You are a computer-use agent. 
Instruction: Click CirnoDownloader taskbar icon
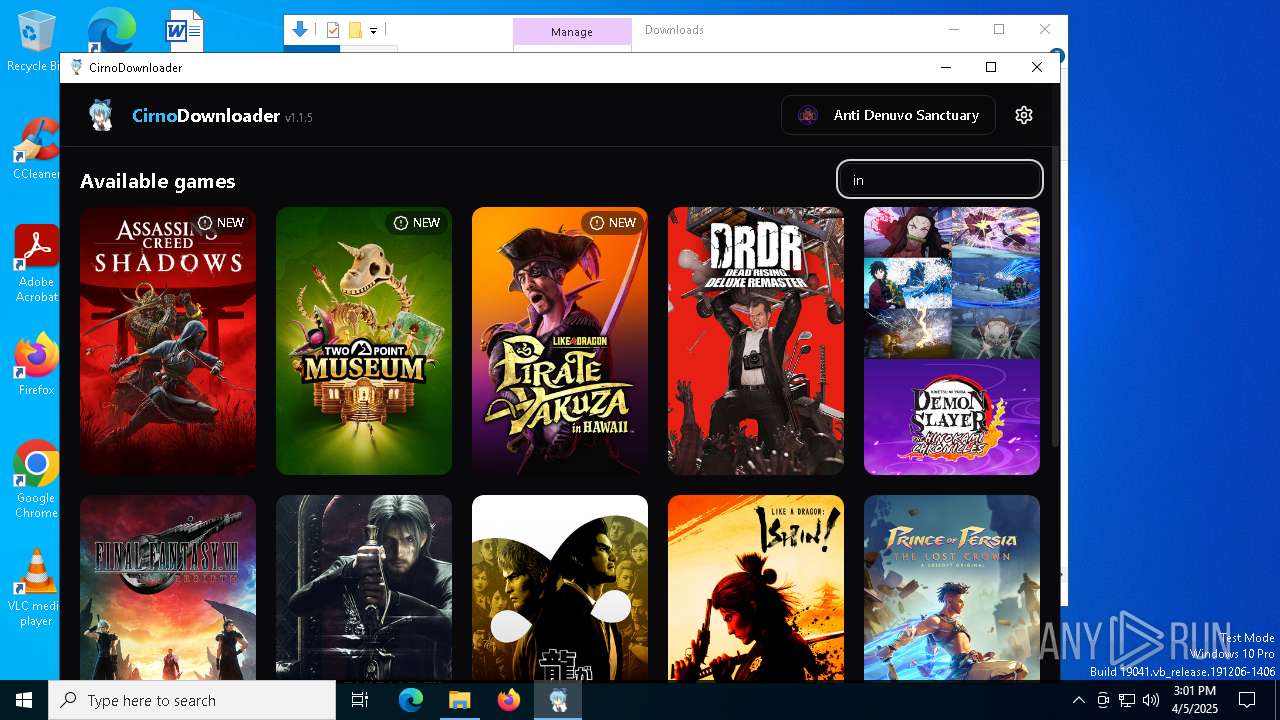[x=558, y=700]
